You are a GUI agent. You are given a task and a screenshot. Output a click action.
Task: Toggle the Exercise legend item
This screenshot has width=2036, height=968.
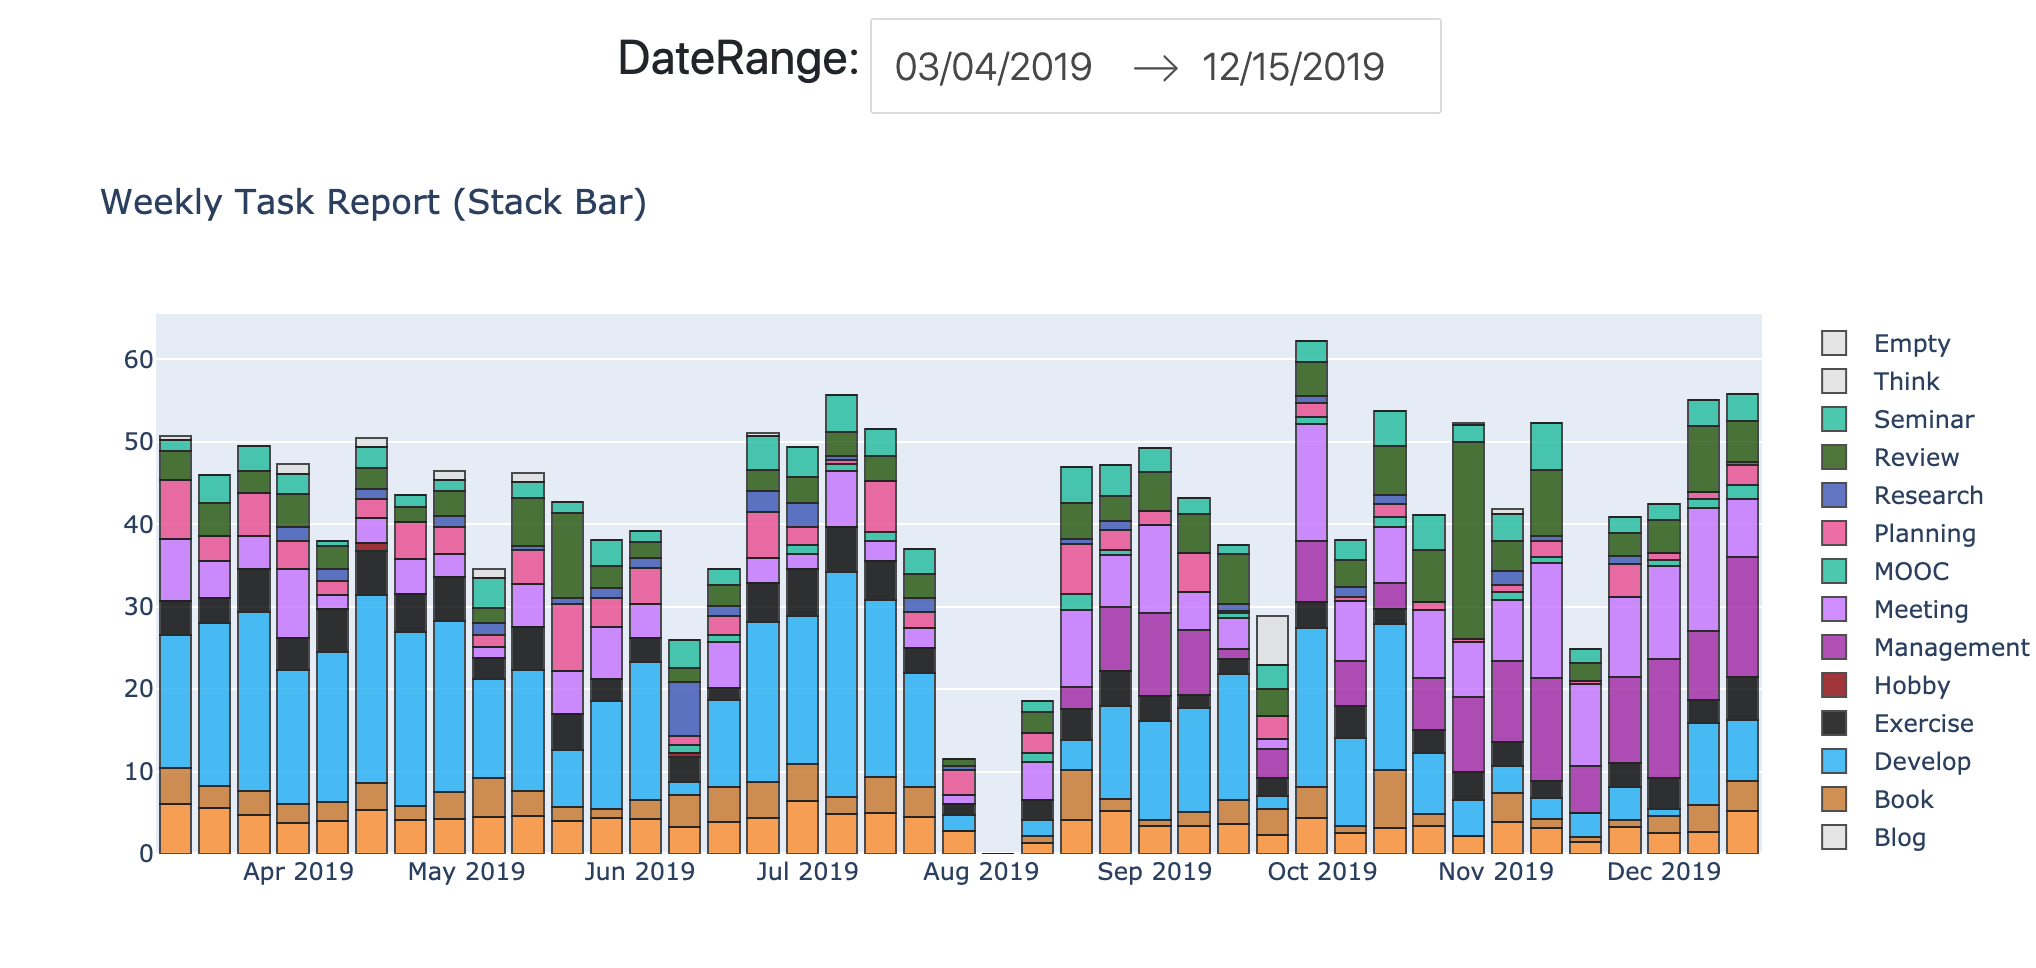[1923, 723]
